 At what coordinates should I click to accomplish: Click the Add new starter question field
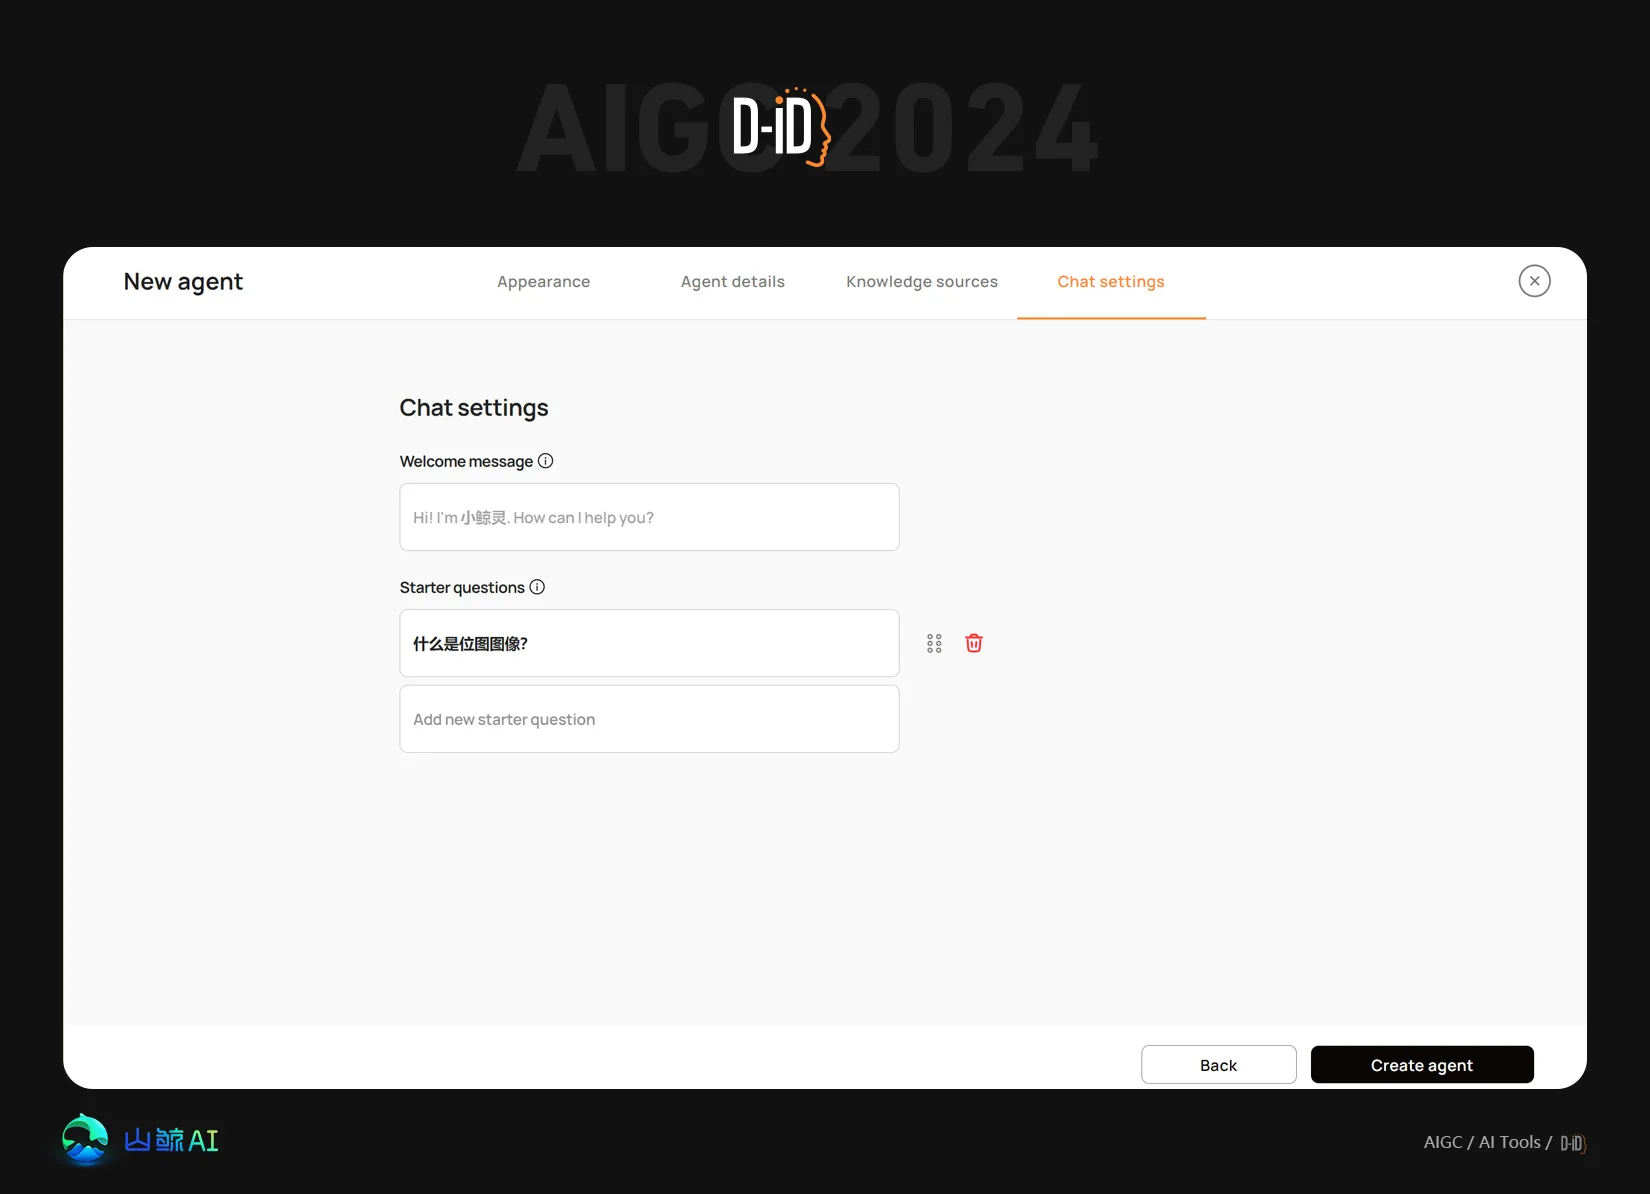tap(649, 719)
